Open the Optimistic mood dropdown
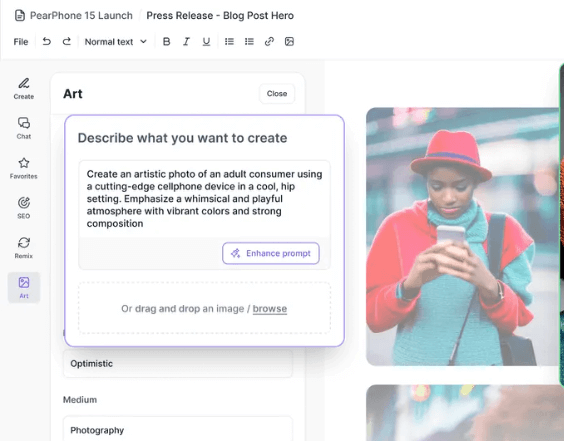This screenshot has height=441, width=564. click(x=178, y=364)
